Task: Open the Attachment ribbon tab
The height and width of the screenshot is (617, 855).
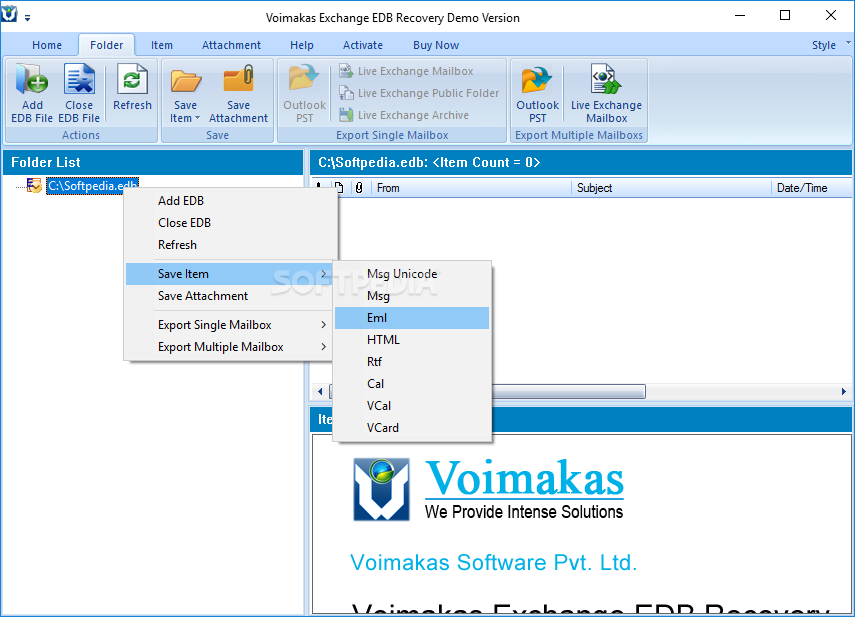Action: 231,45
